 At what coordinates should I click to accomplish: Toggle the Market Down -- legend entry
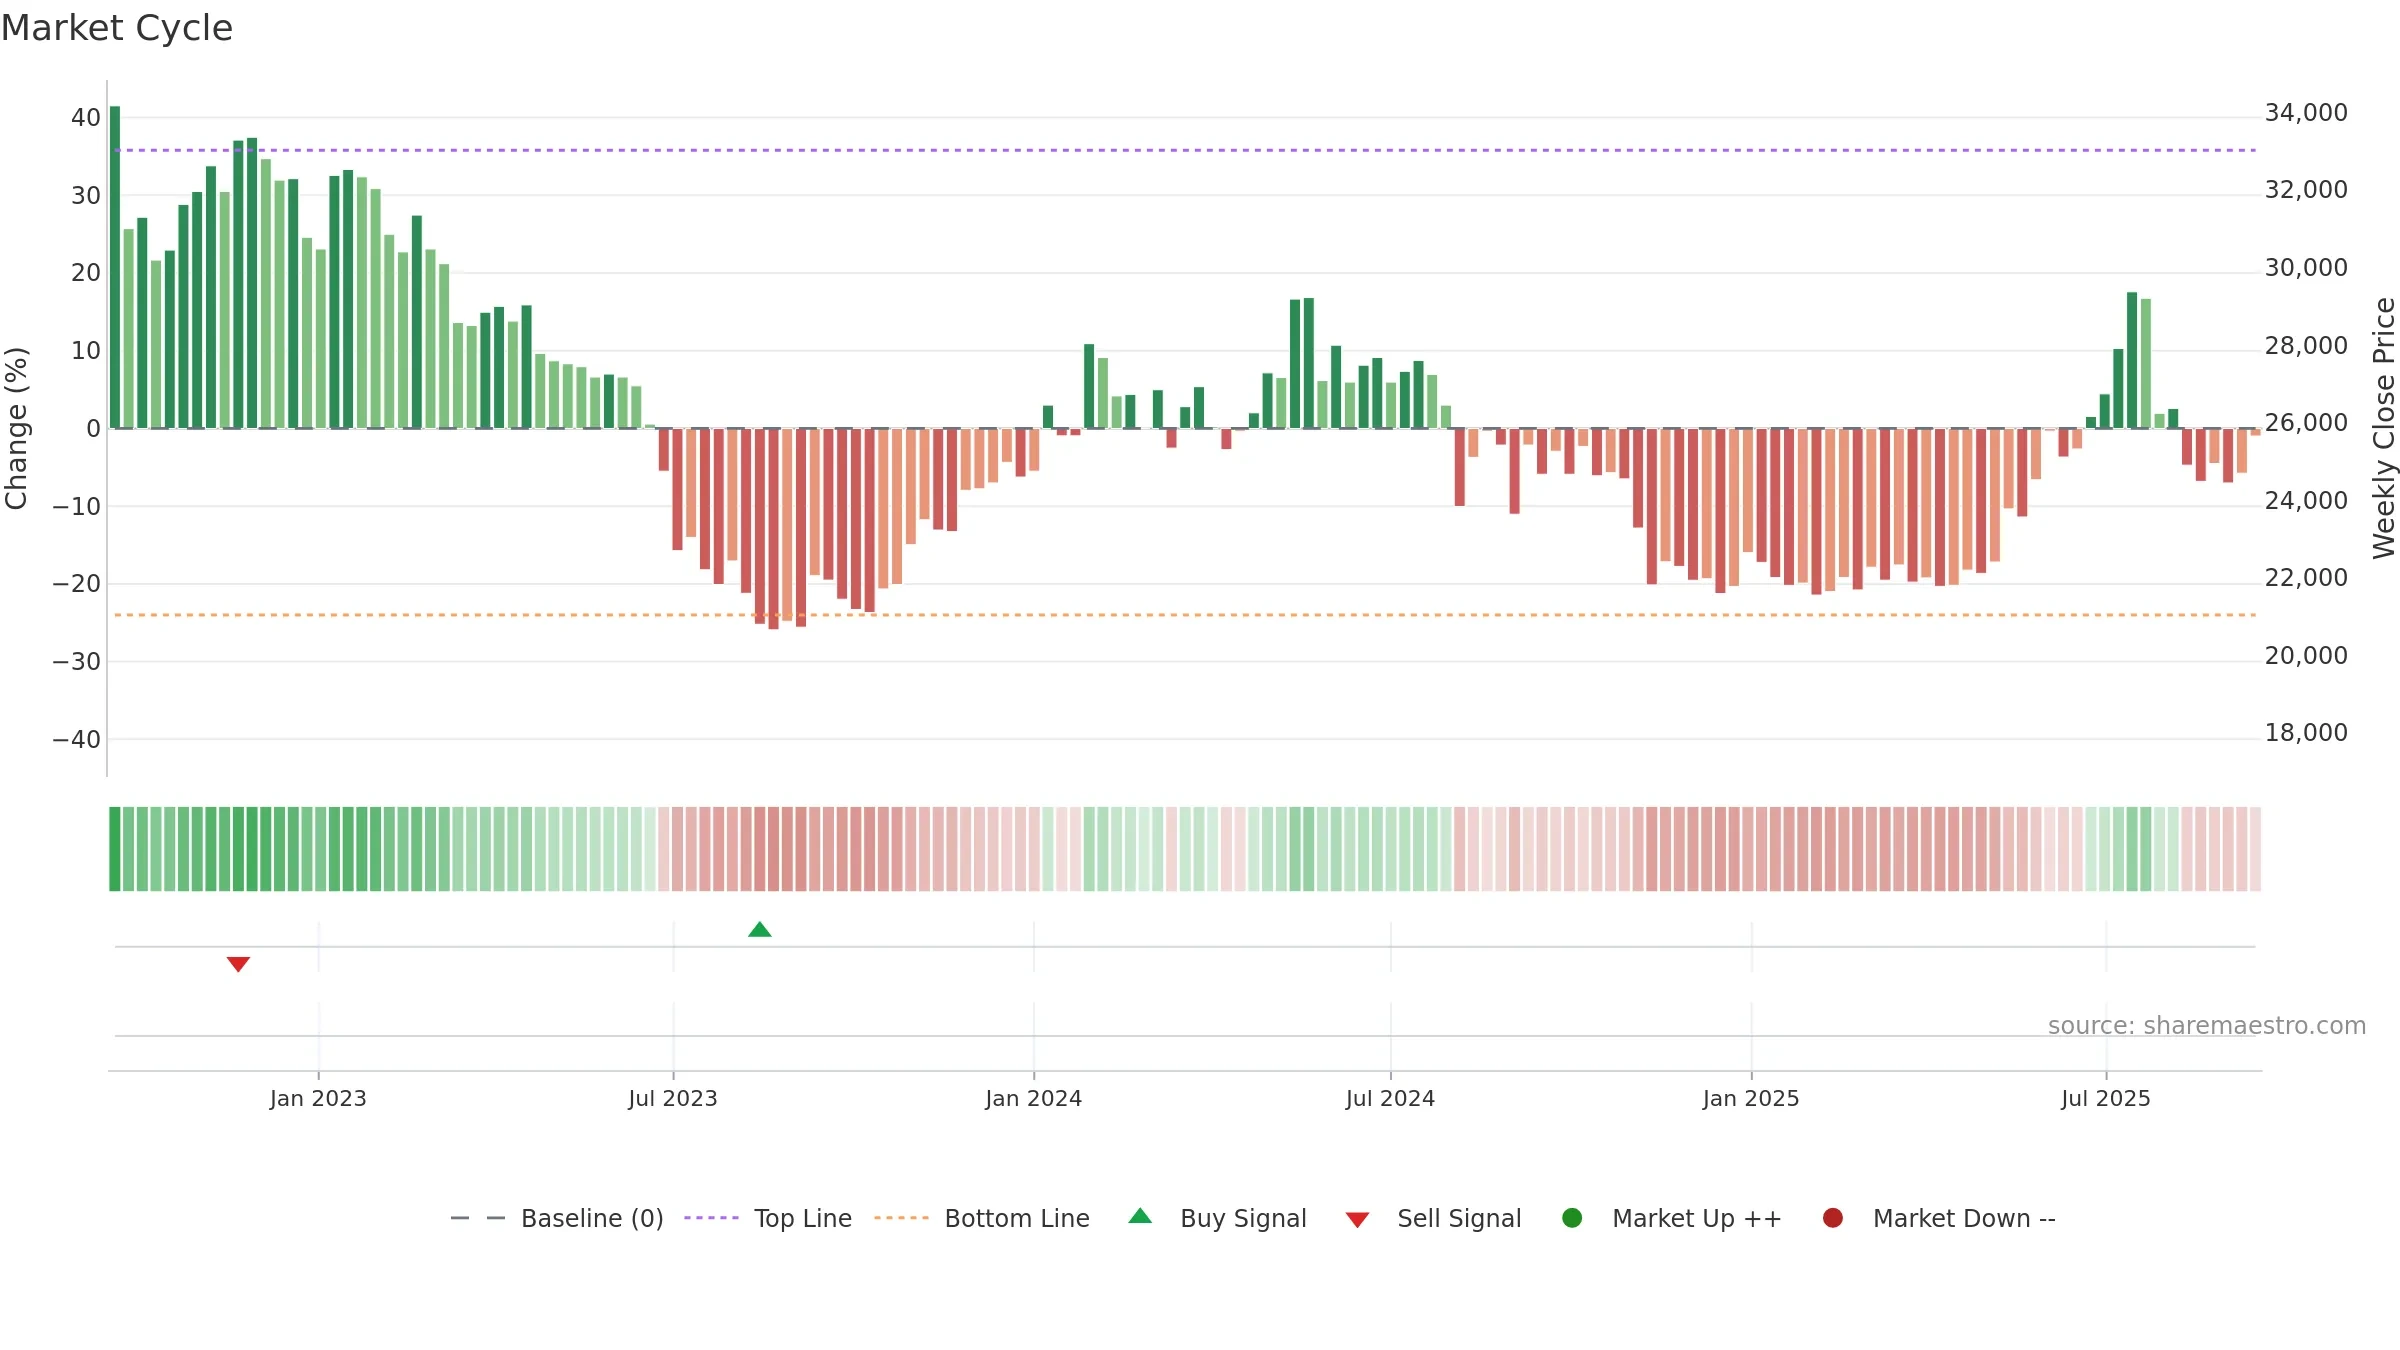tap(1939, 1218)
